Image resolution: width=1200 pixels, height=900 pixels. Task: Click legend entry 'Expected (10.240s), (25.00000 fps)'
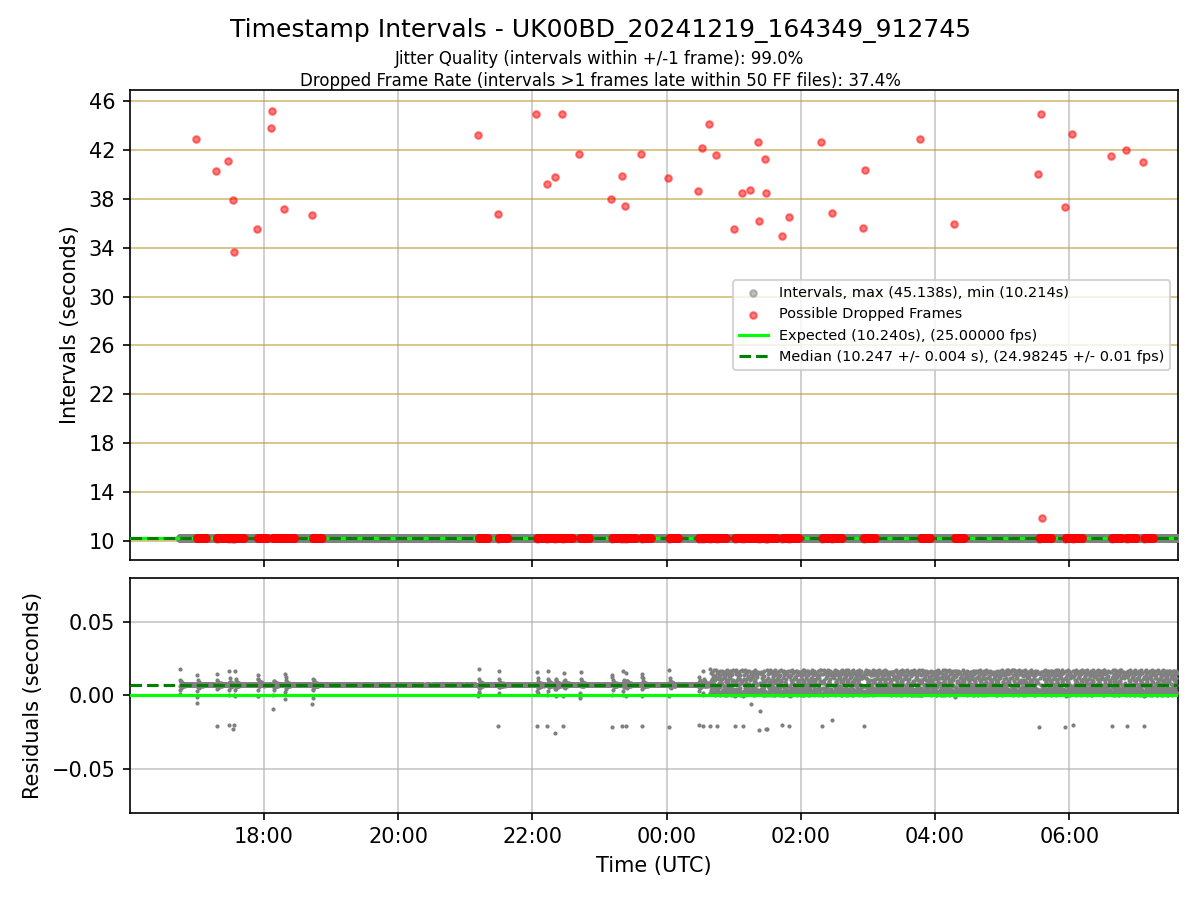pos(907,334)
